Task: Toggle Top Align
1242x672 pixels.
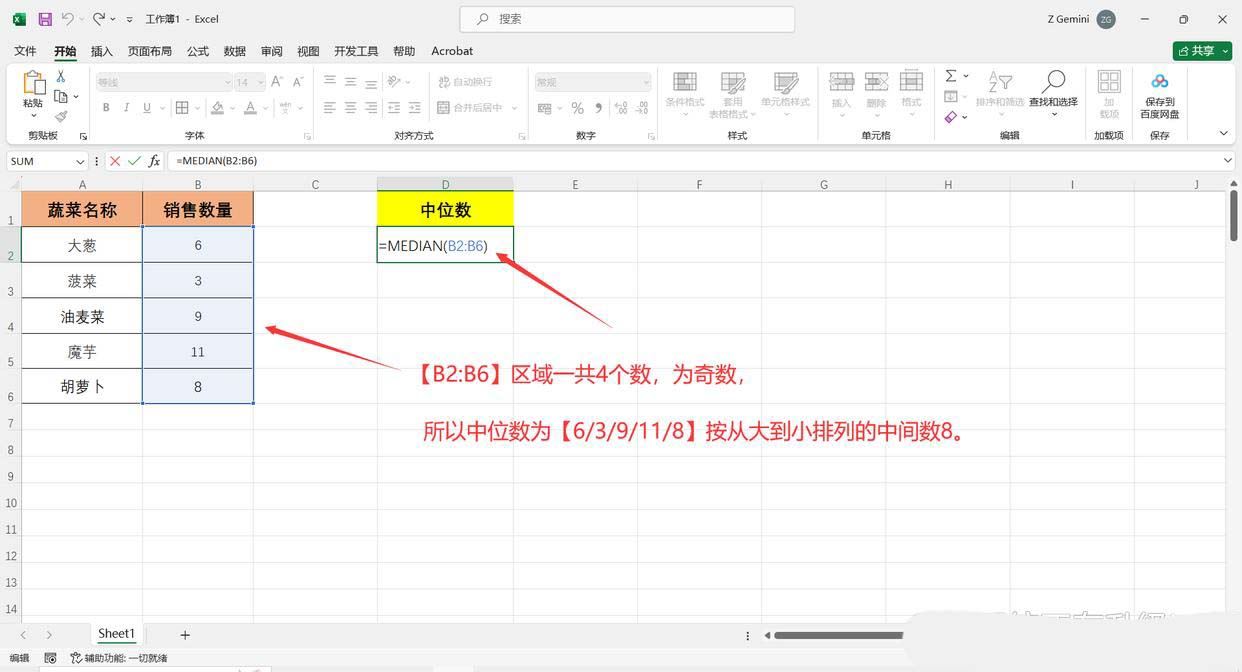Action: [330, 82]
